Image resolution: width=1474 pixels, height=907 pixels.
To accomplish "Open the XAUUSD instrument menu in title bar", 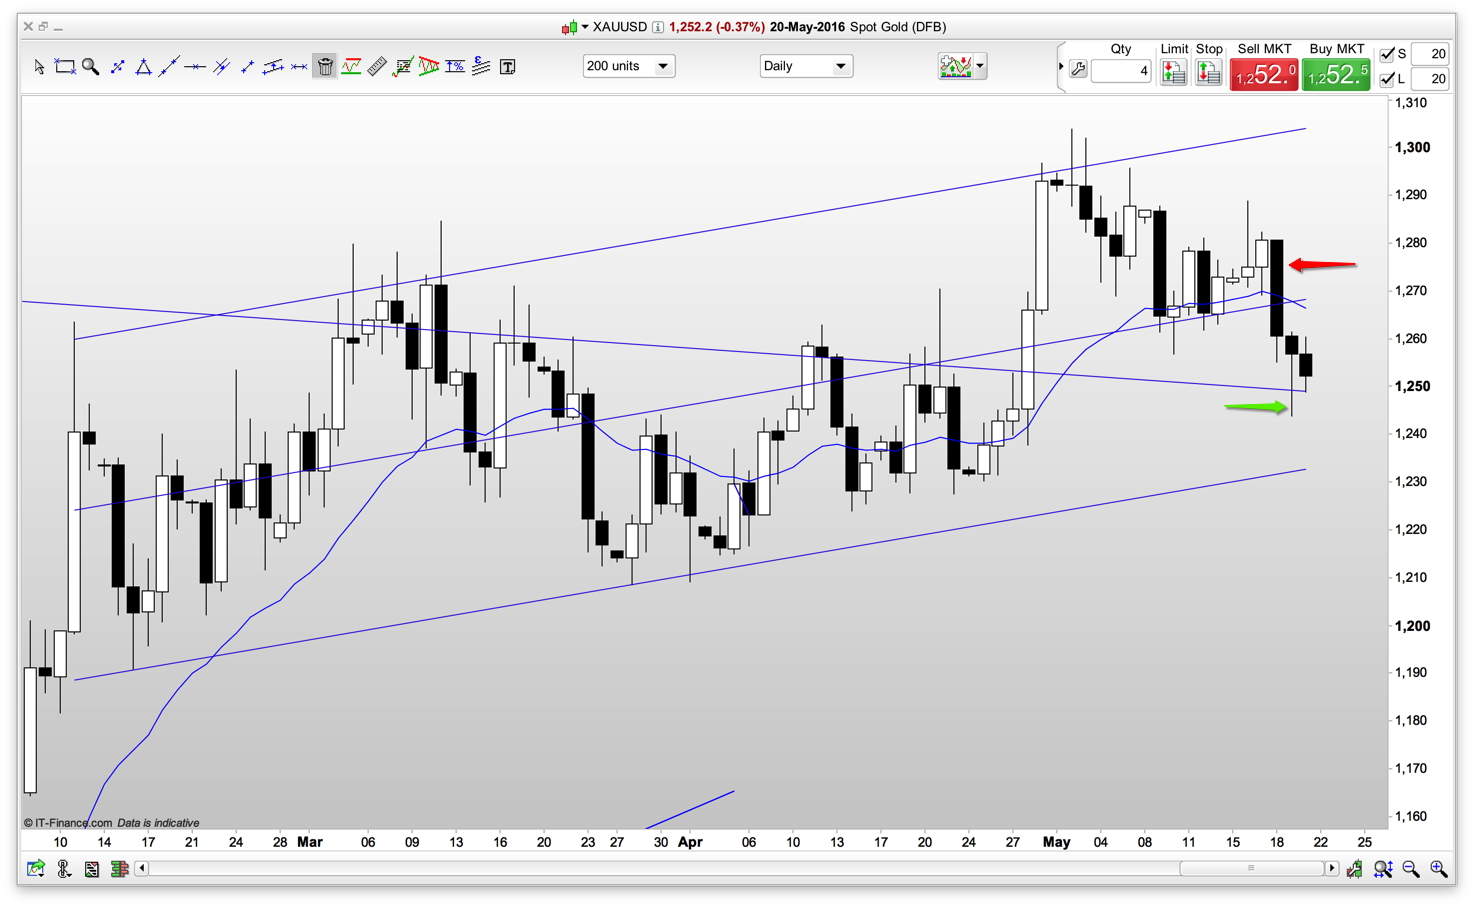I will click(x=585, y=27).
